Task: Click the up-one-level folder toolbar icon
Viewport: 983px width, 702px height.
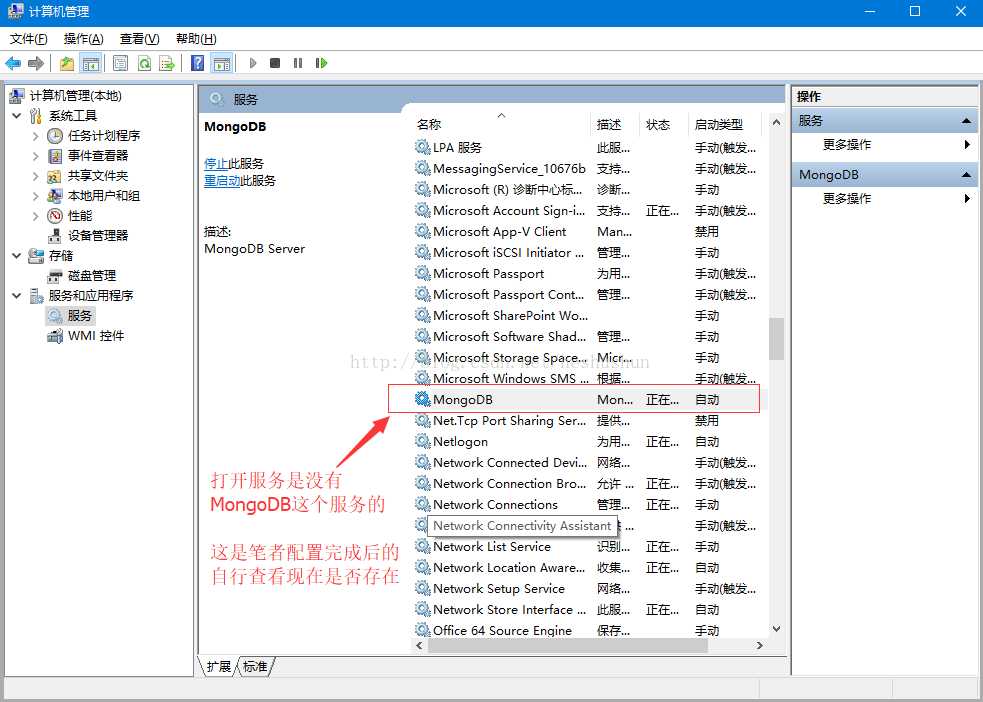Action: 66,63
